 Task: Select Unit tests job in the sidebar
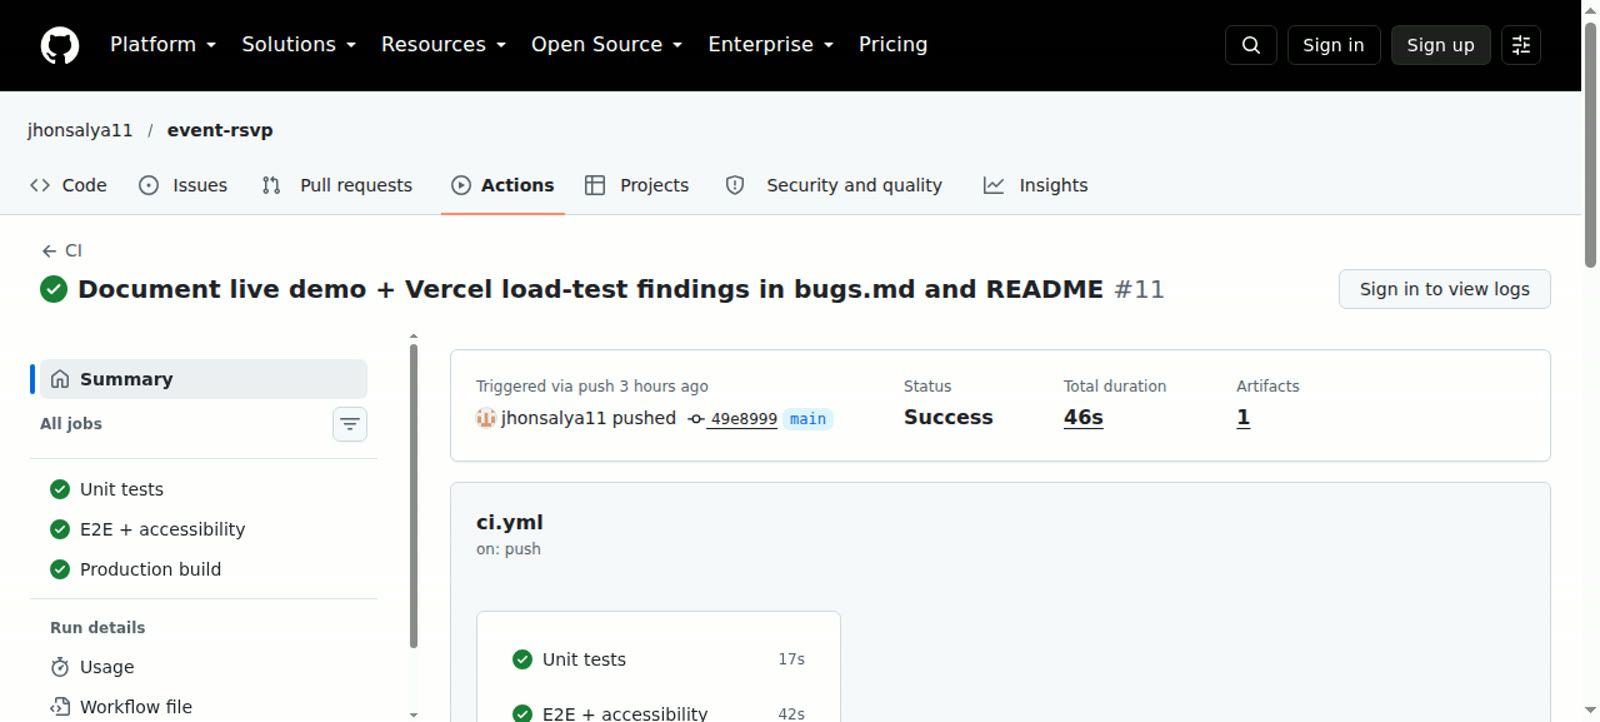point(204,489)
